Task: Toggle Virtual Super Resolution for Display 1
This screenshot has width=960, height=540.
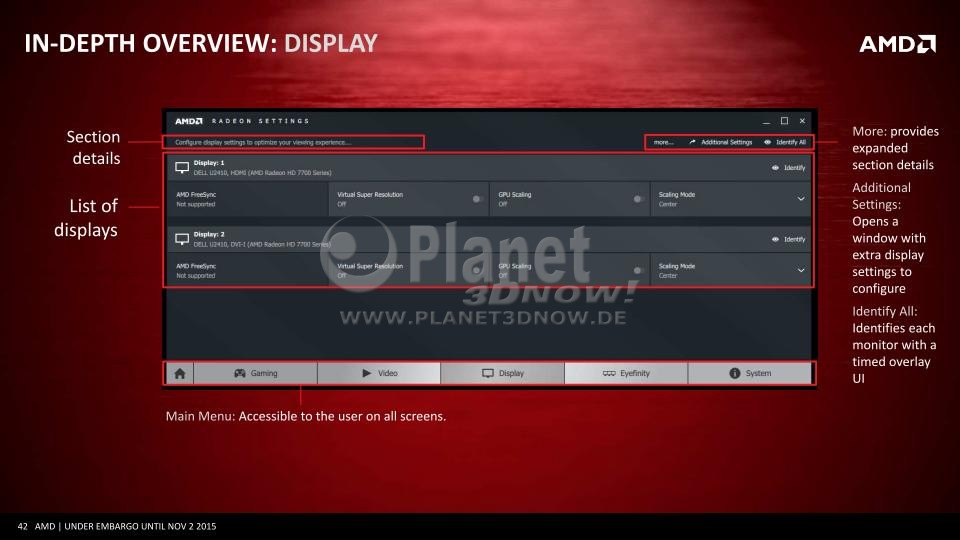Action: tap(477, 199)
